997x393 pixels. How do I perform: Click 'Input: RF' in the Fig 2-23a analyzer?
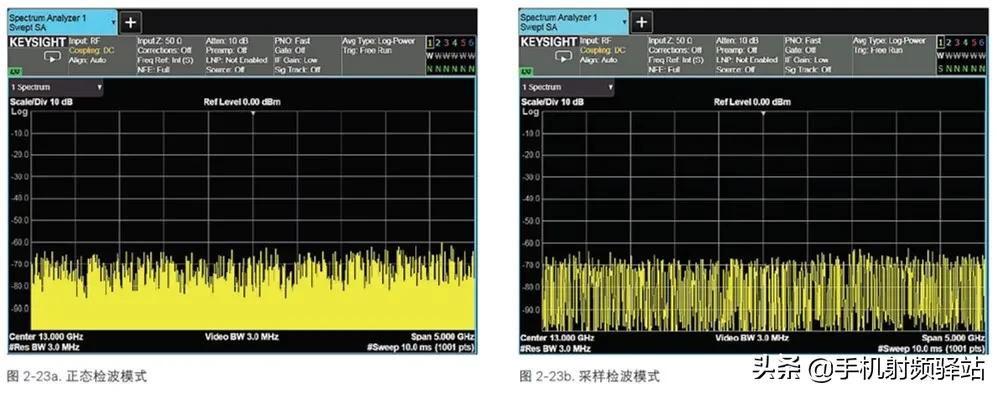pyautogui.click(x=86, y=41)
